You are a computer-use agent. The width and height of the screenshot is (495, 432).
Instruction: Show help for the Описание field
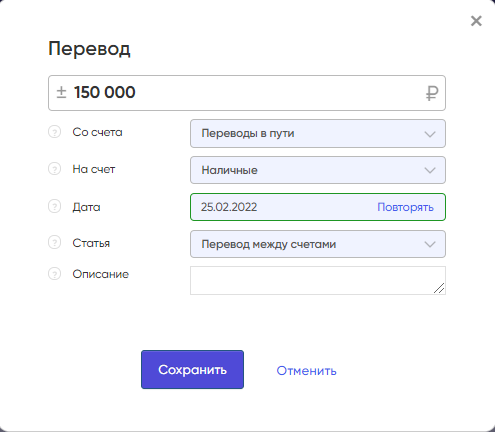coord(54,274)
